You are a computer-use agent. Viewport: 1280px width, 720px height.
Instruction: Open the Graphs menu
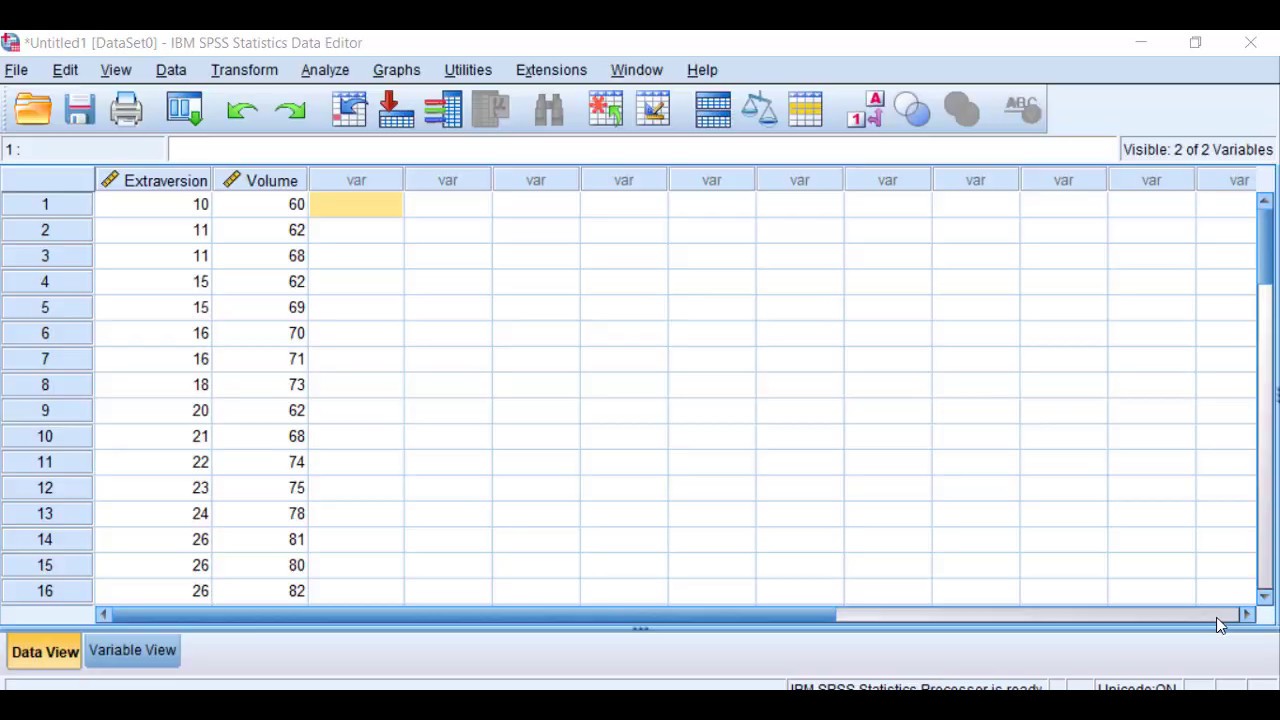click(x=396, y=70)
